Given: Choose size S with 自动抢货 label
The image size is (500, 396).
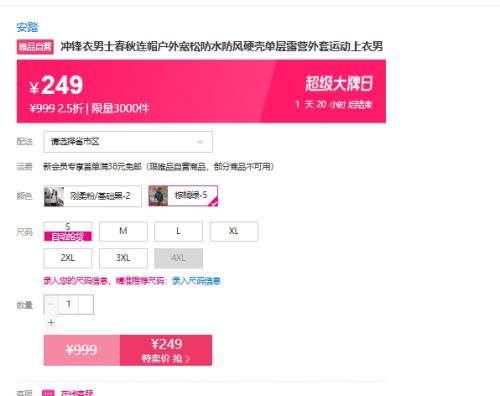Looking at the screenshot, I should click(68, 231).
